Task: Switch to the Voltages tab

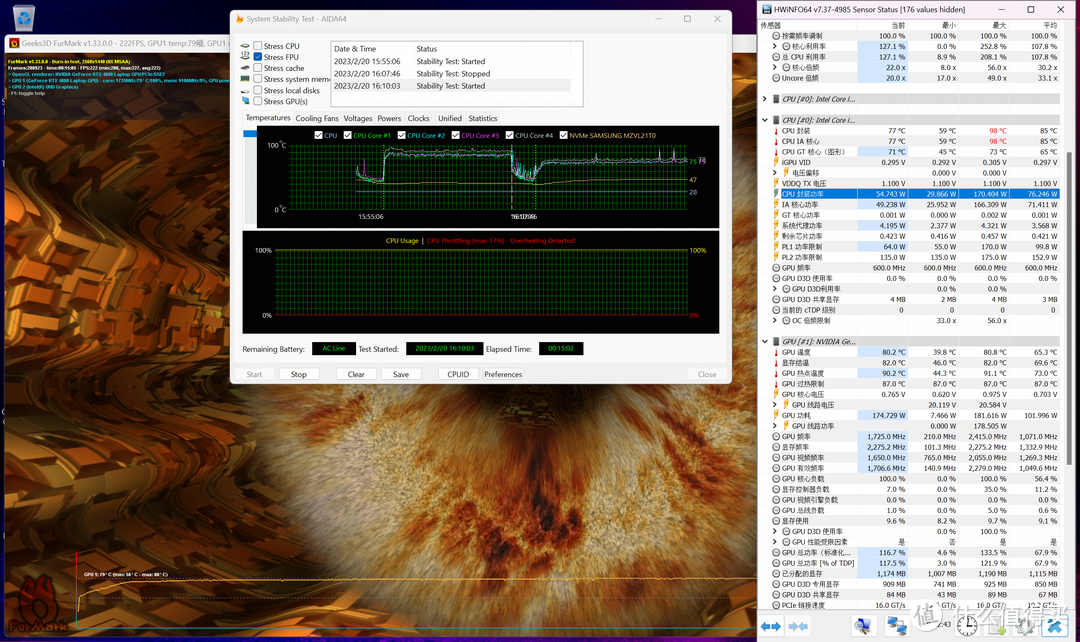Action: pyautogui.click(x=357, y=118)
